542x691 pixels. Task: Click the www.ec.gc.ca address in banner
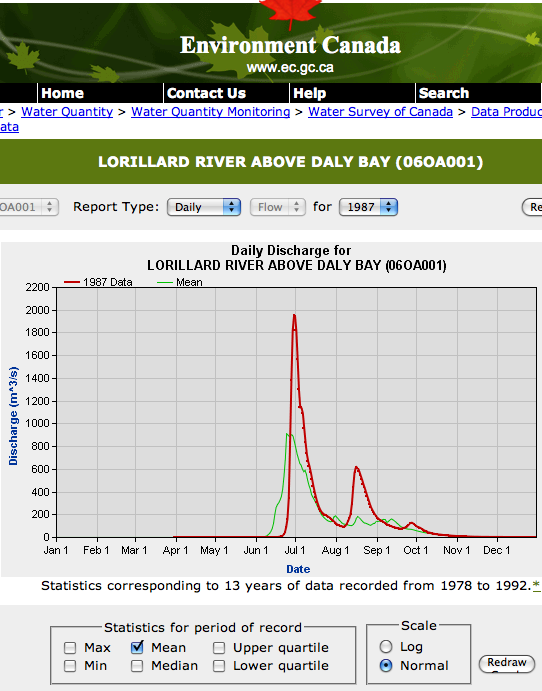click(x=290, y=68)
